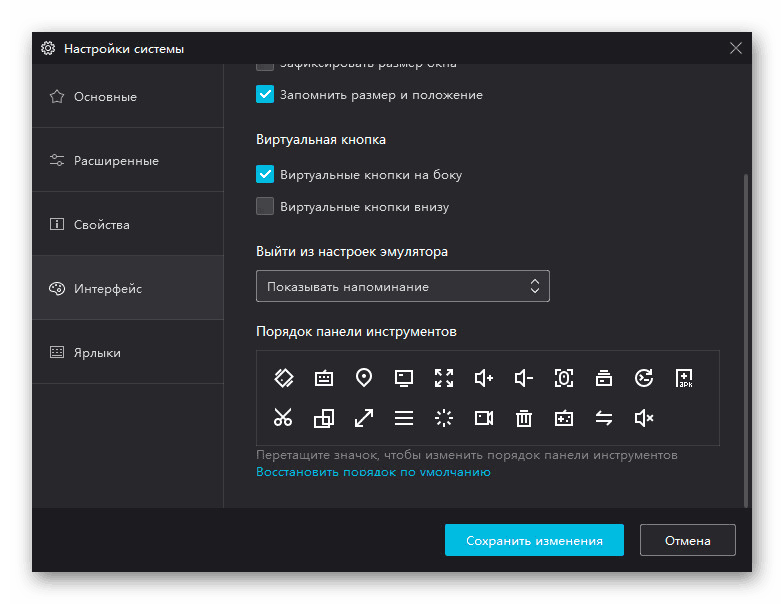Screen dimensions: 784x604
Task: Open the 'Основные' settings tab
Action: tap(105, 97)
